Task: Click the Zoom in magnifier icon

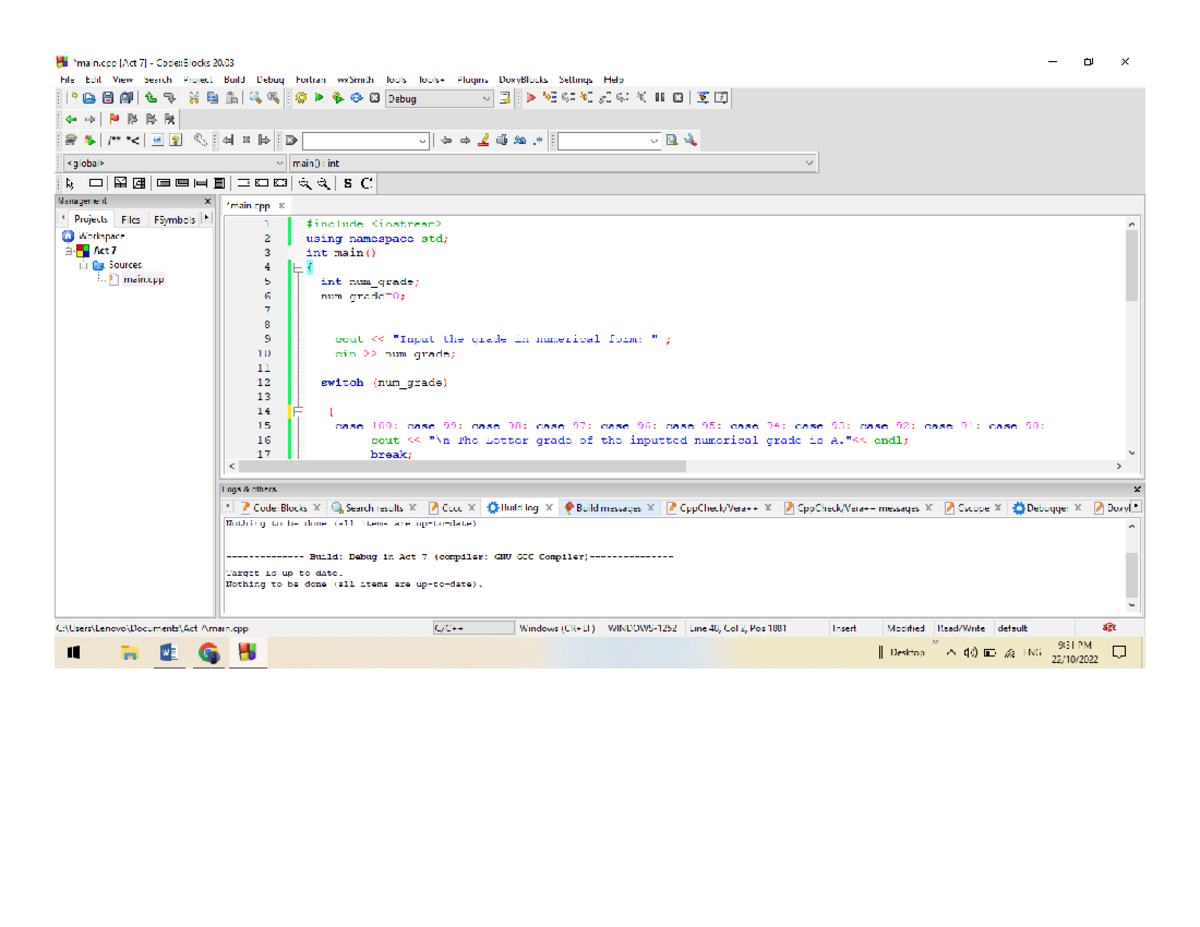Action: point(306,183)
